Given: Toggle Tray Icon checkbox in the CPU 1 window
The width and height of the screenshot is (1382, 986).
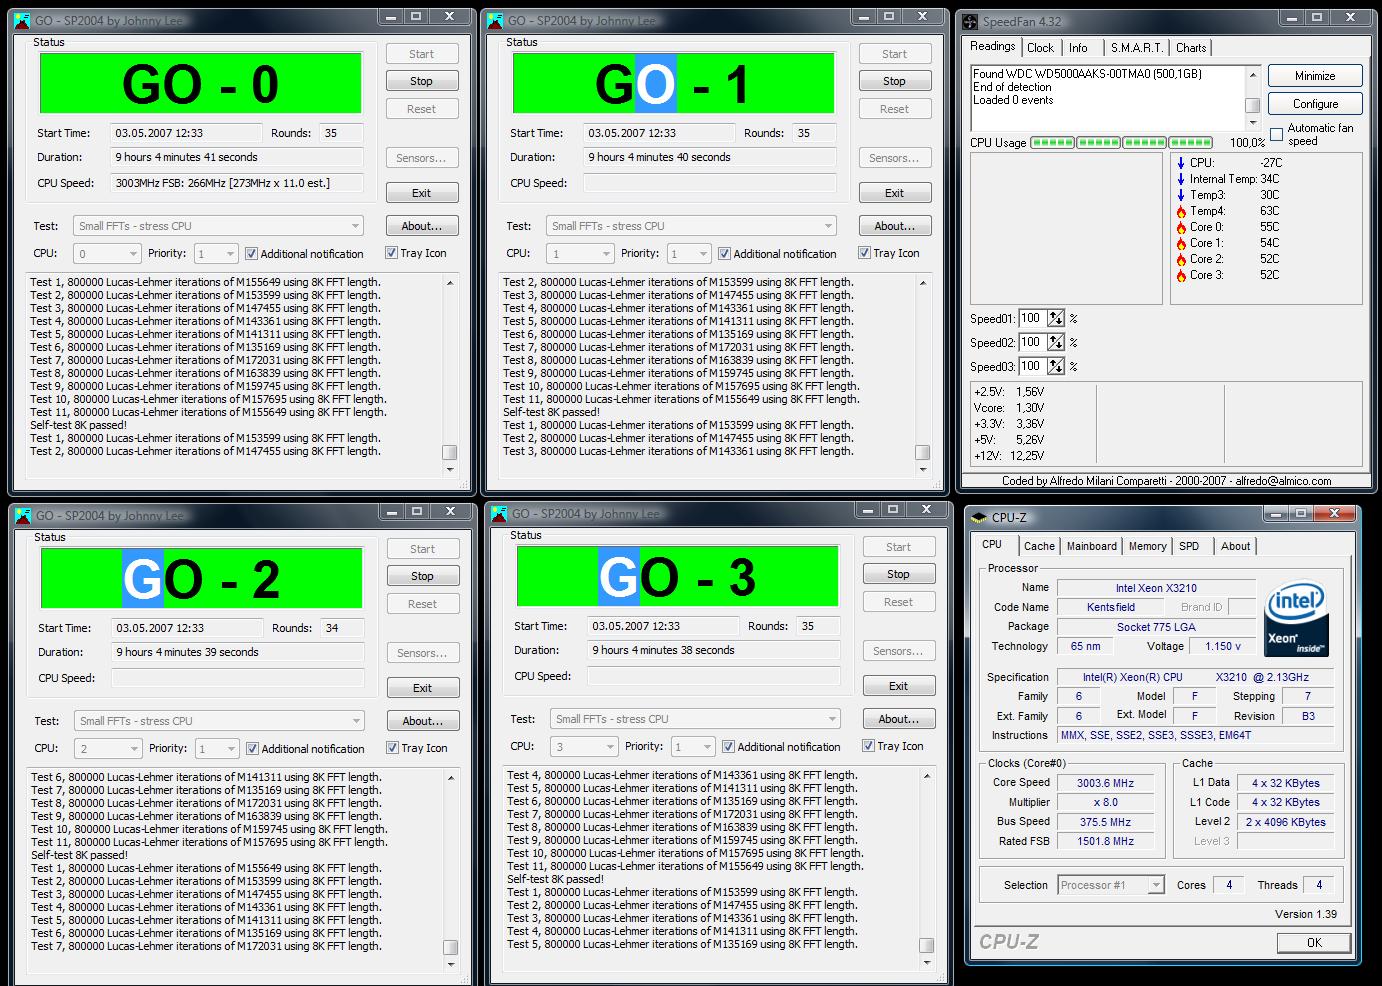Looking at the screenshot, I should coord(864,253).
